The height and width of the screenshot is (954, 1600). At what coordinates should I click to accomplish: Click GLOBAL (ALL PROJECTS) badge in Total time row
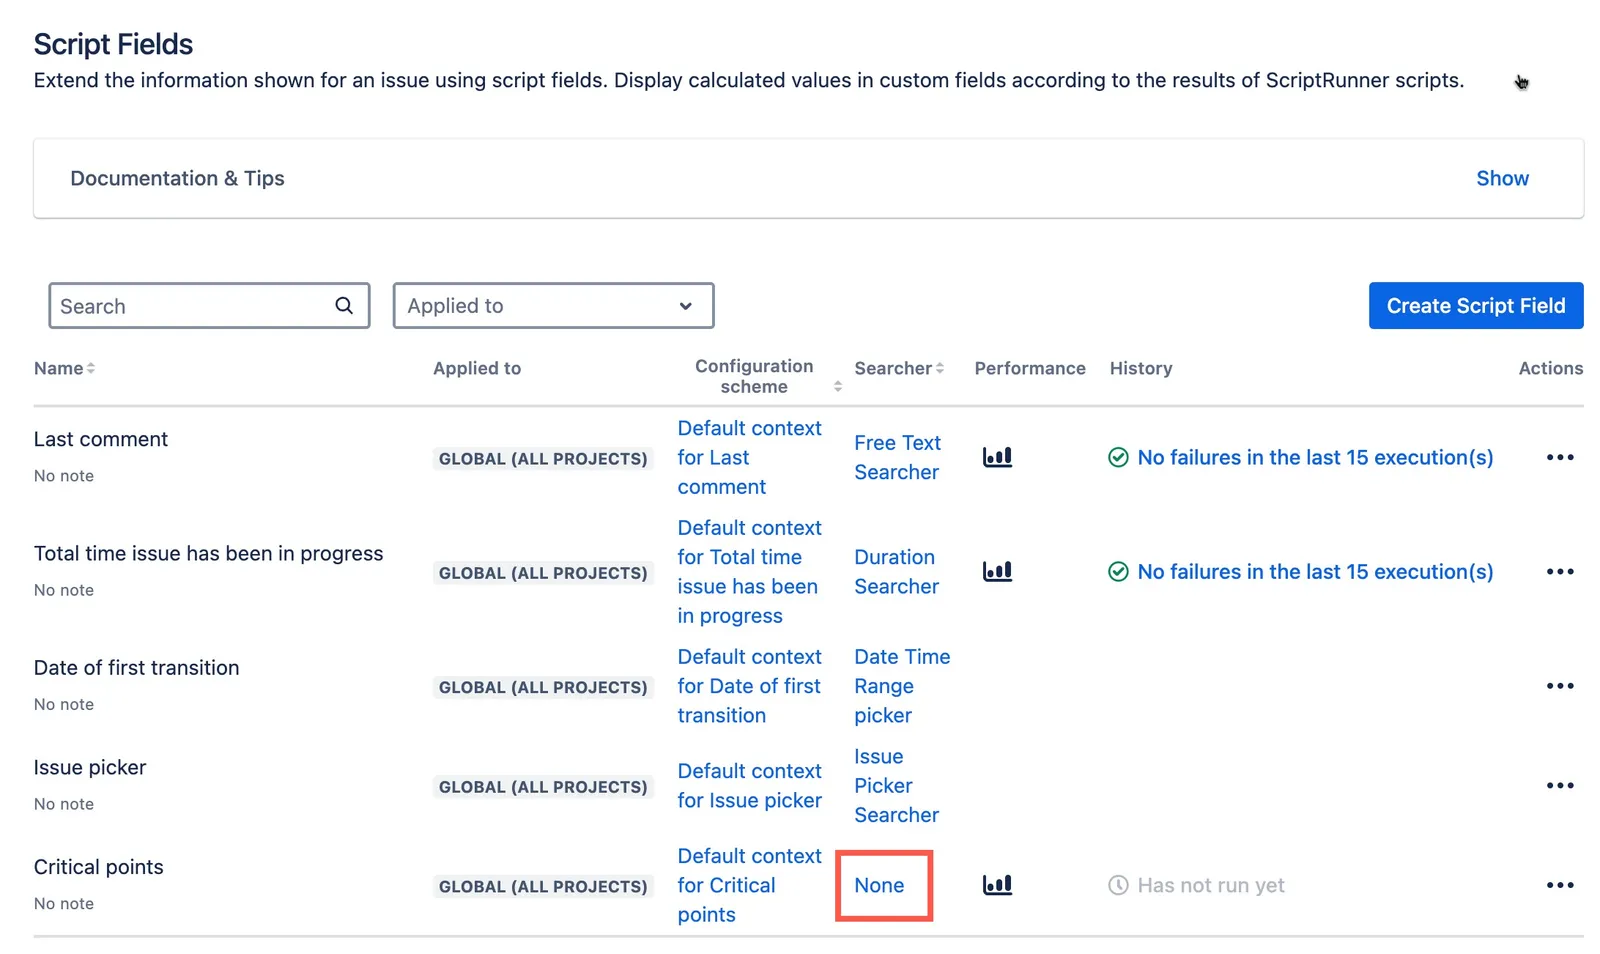[543, 572]
